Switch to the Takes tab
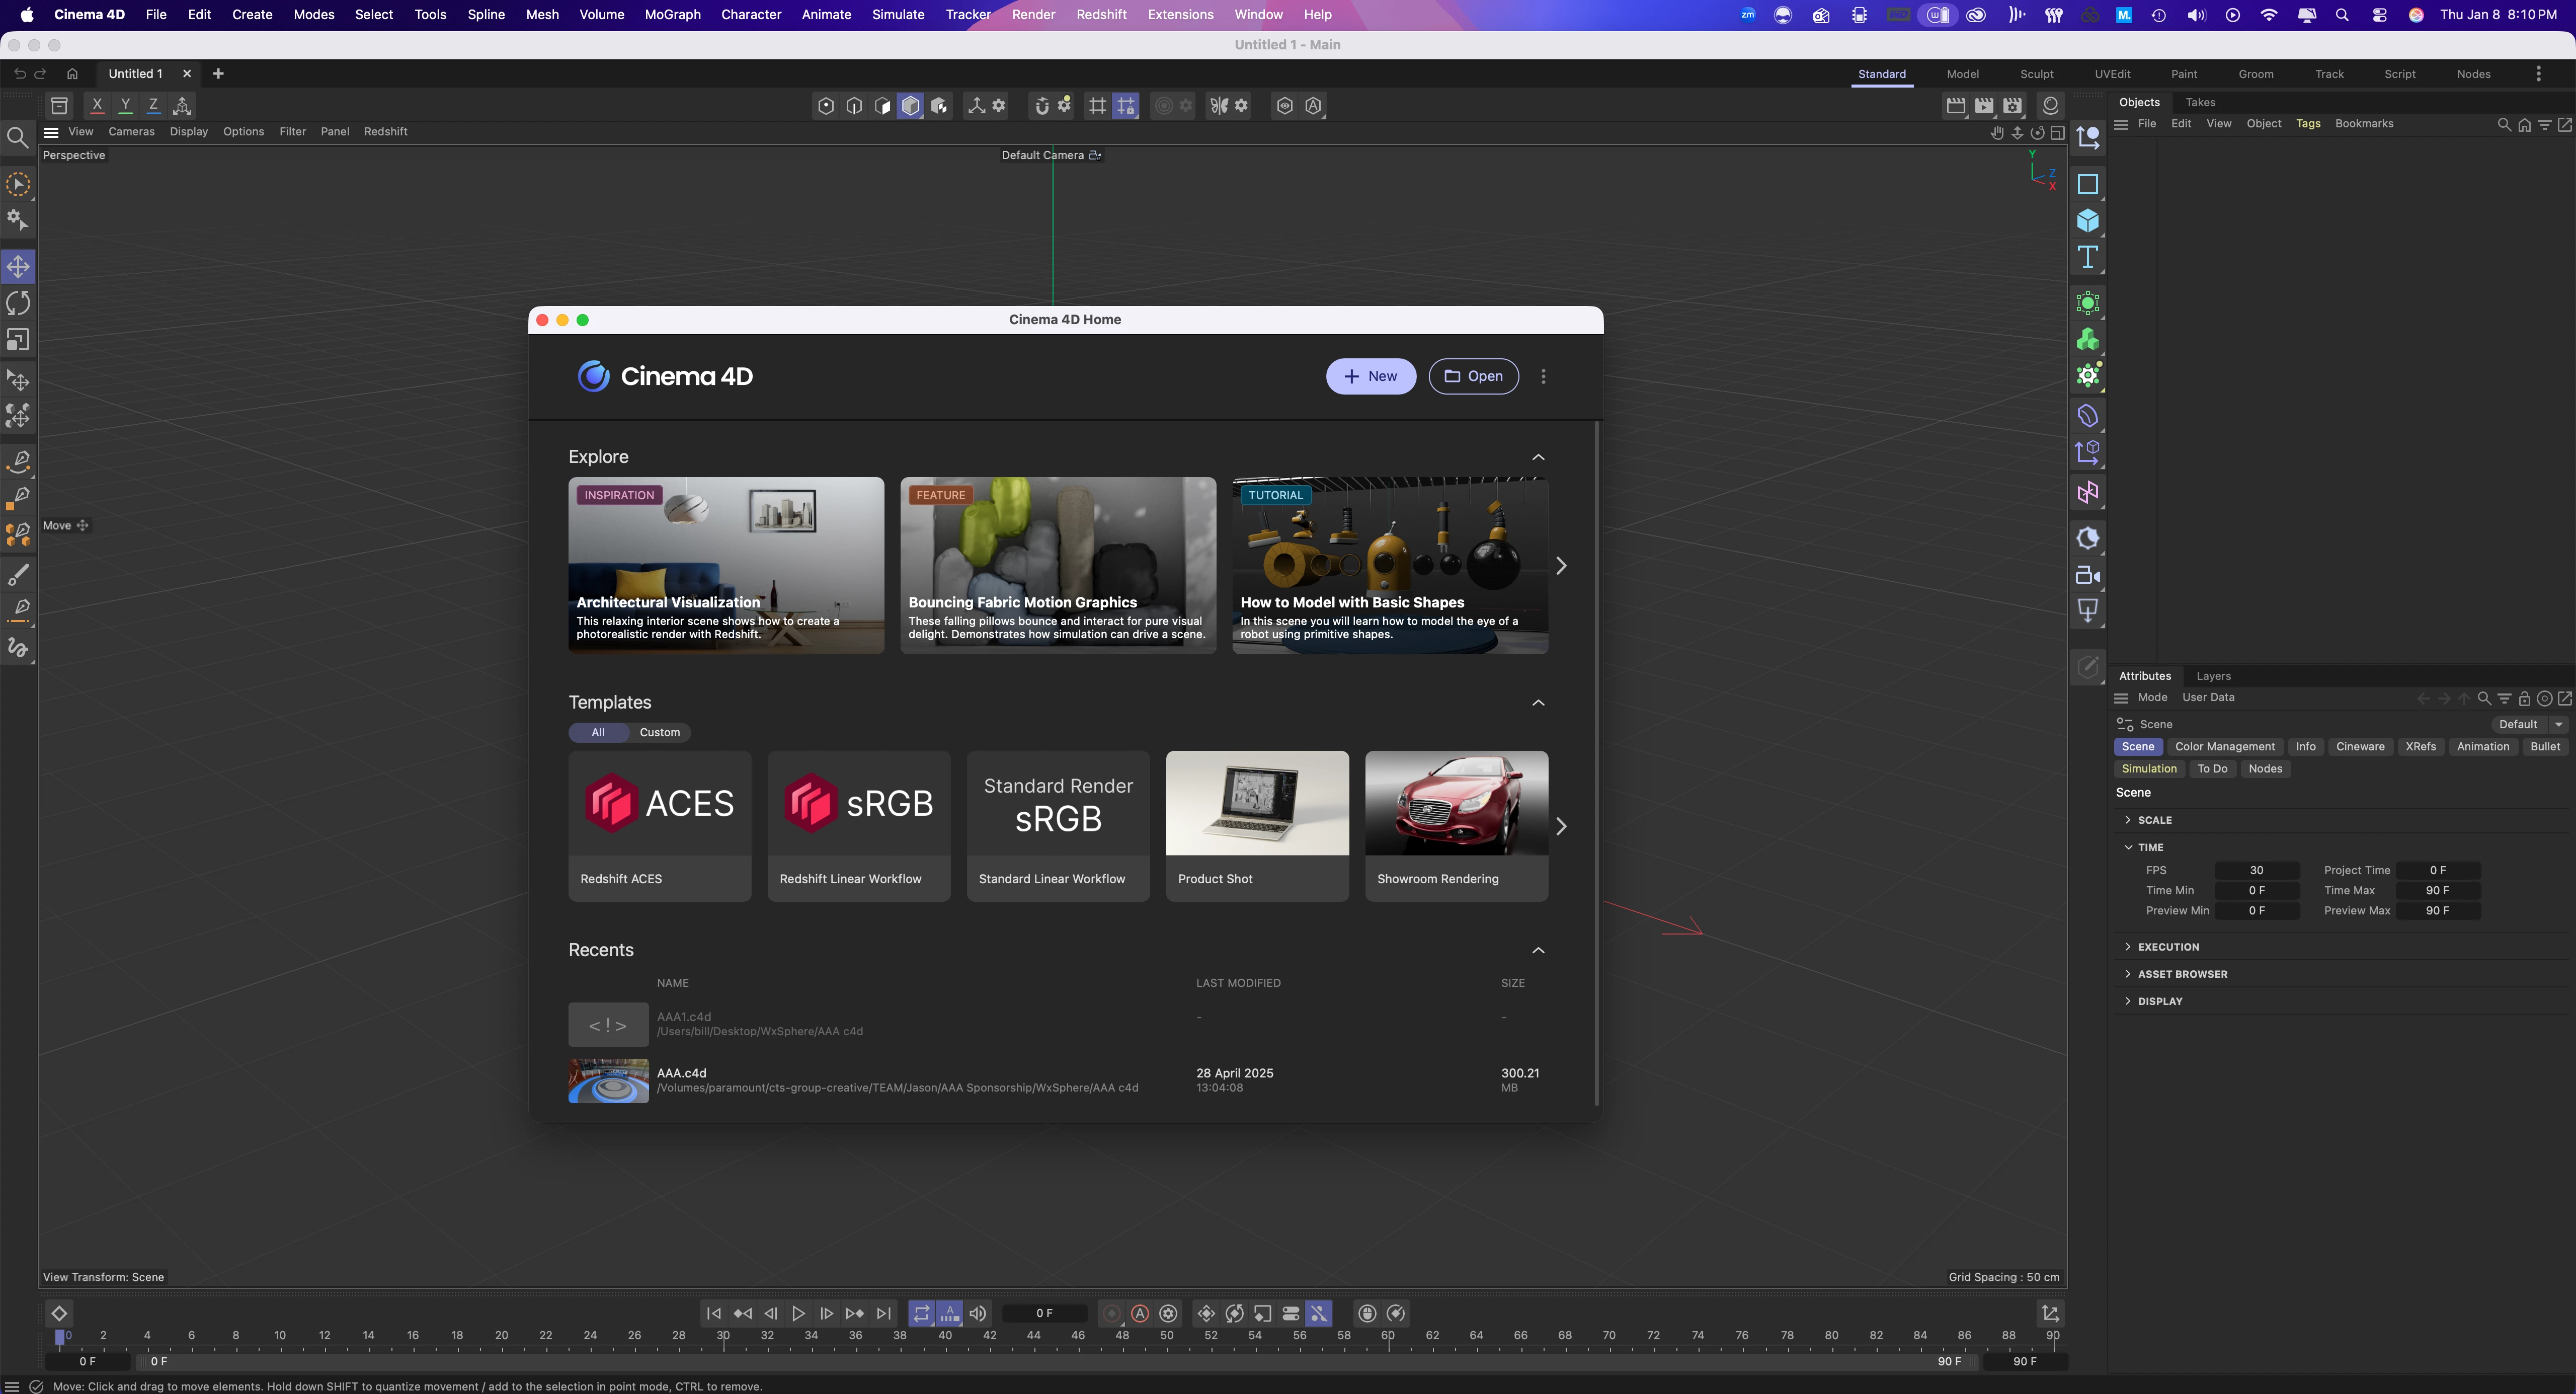Screen dimensions: 2576x1394 2200,102
